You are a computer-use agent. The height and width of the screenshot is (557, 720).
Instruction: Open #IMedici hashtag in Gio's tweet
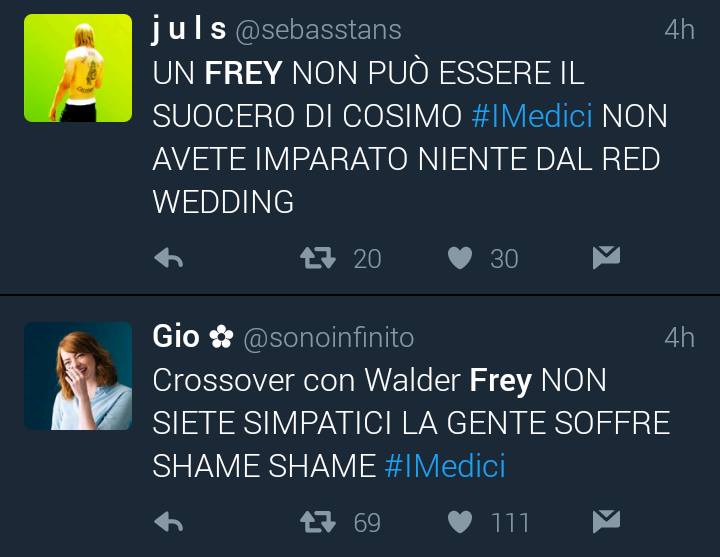pos(445,466)
